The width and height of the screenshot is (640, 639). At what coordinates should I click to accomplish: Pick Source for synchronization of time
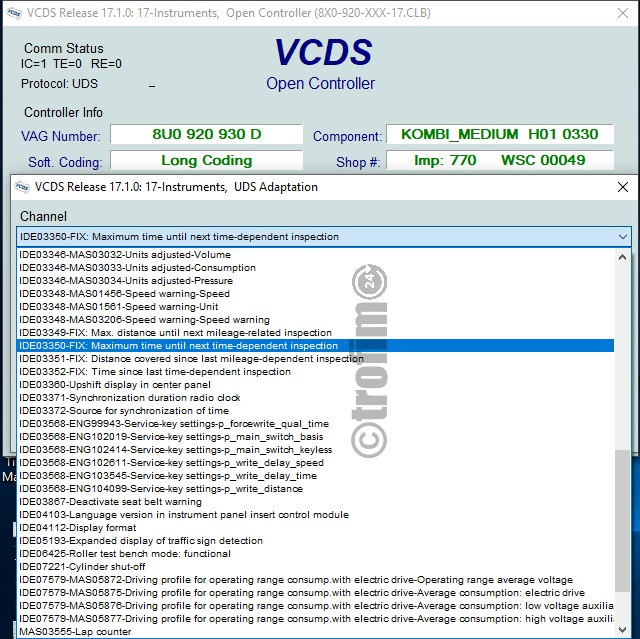point(316,411)
